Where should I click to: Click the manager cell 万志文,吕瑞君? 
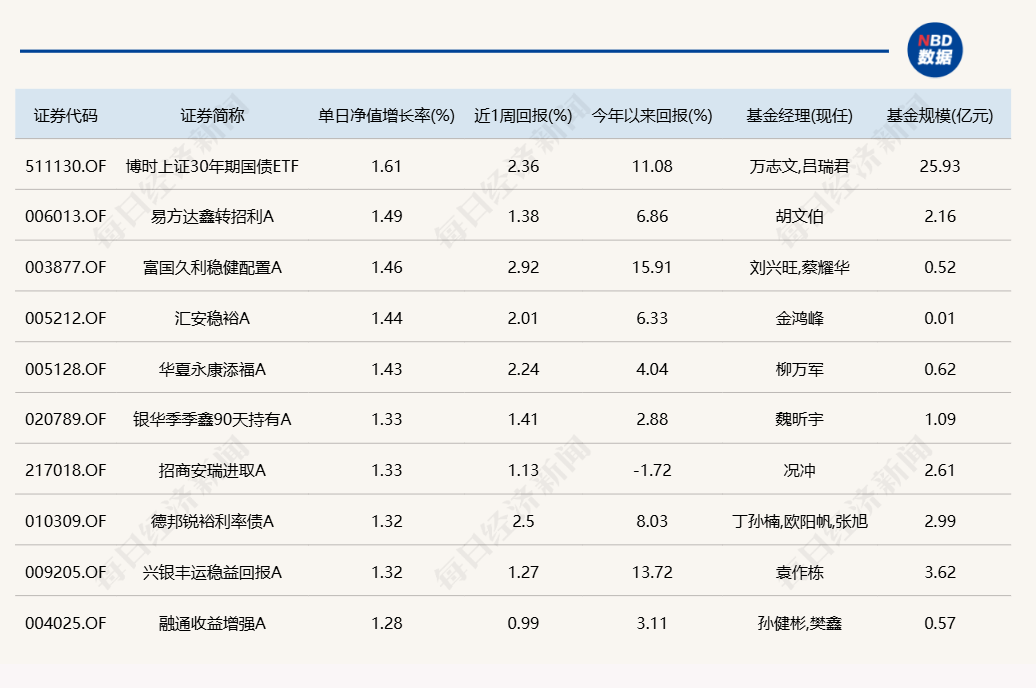(799, 166)
